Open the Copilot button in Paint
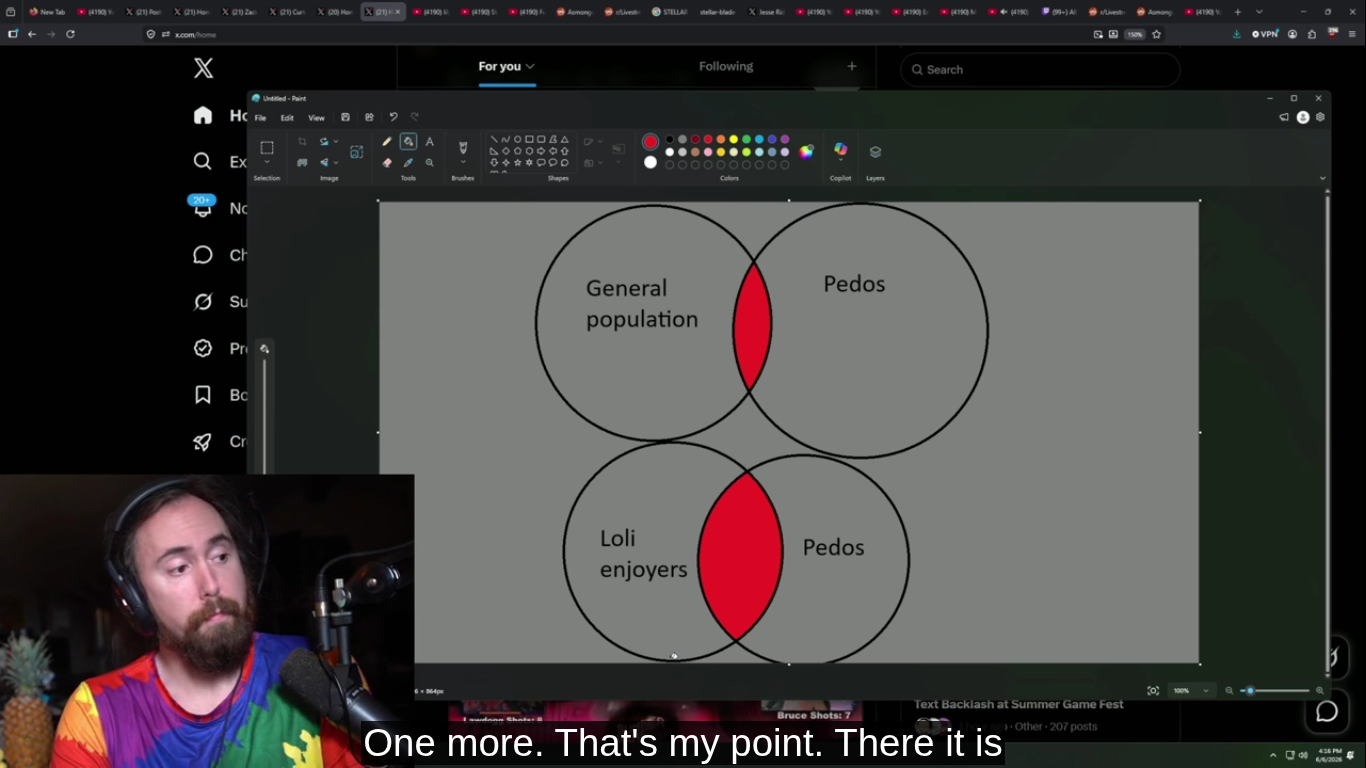The width and height of the screenshot is (1366, 768). (x=841, y=149)
